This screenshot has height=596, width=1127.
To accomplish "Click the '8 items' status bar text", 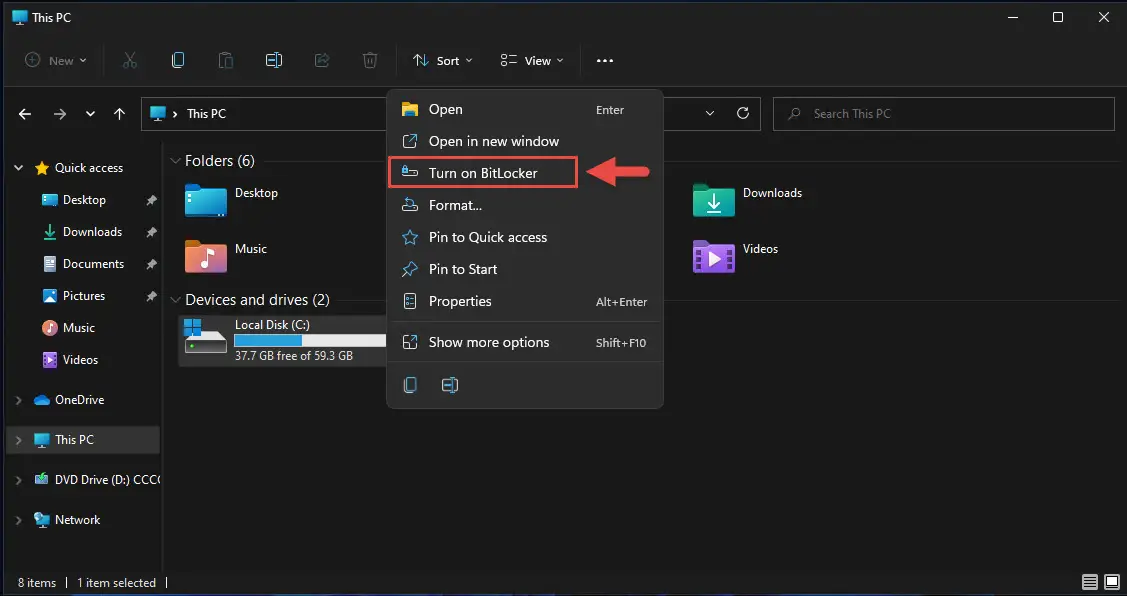I will [x=37, y=582].
